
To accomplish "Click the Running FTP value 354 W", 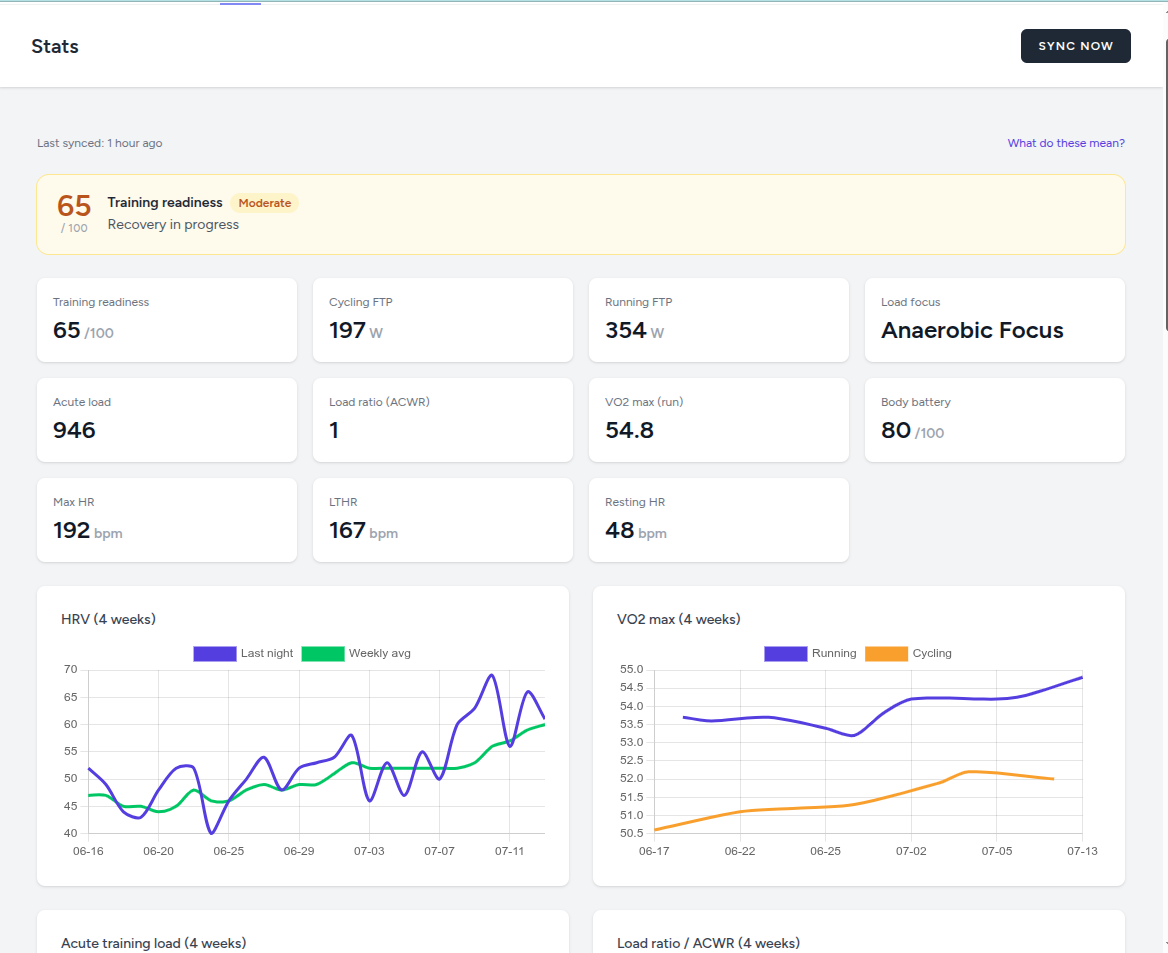I will click(634, 330).
